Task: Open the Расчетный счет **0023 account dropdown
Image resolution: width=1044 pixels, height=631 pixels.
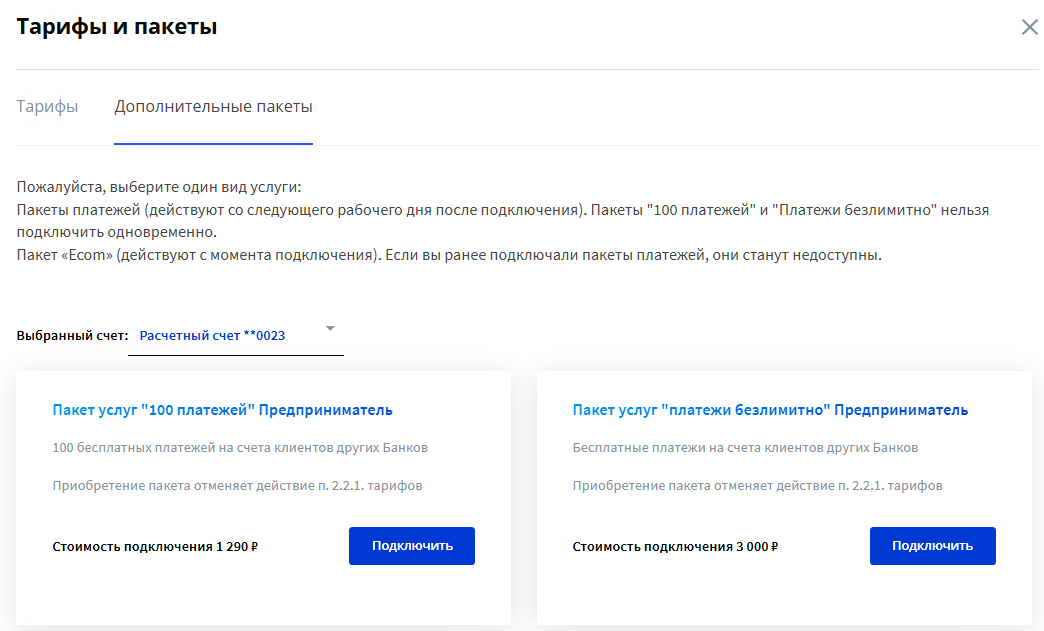Action: pyautogui.click(x=236, y=336)
